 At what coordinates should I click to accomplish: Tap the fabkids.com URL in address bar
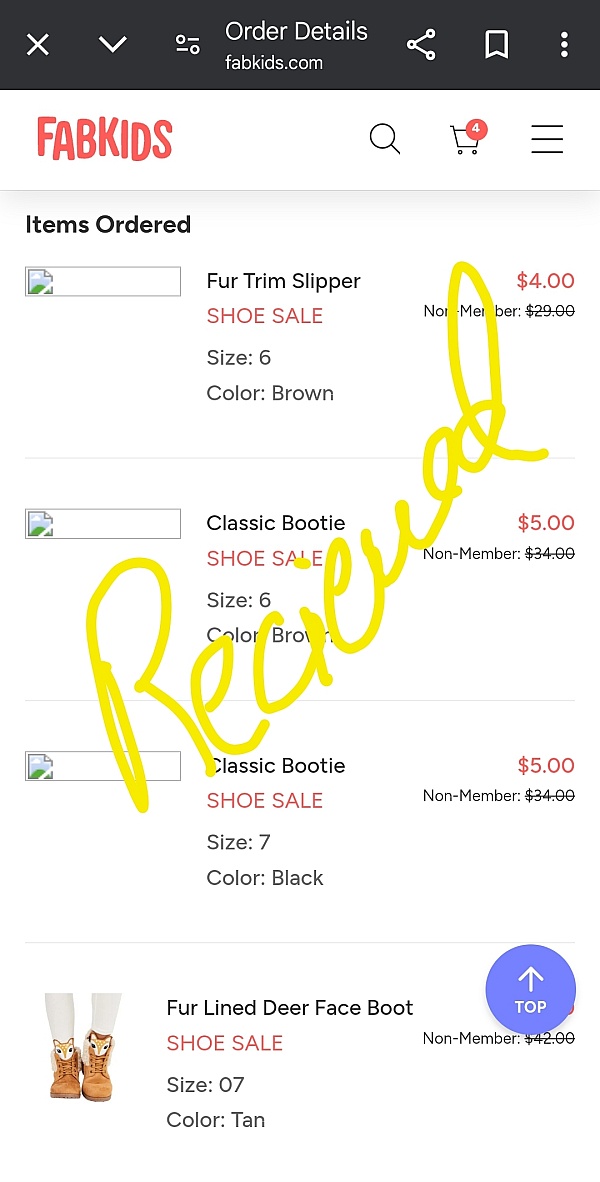tap(274, 63)
